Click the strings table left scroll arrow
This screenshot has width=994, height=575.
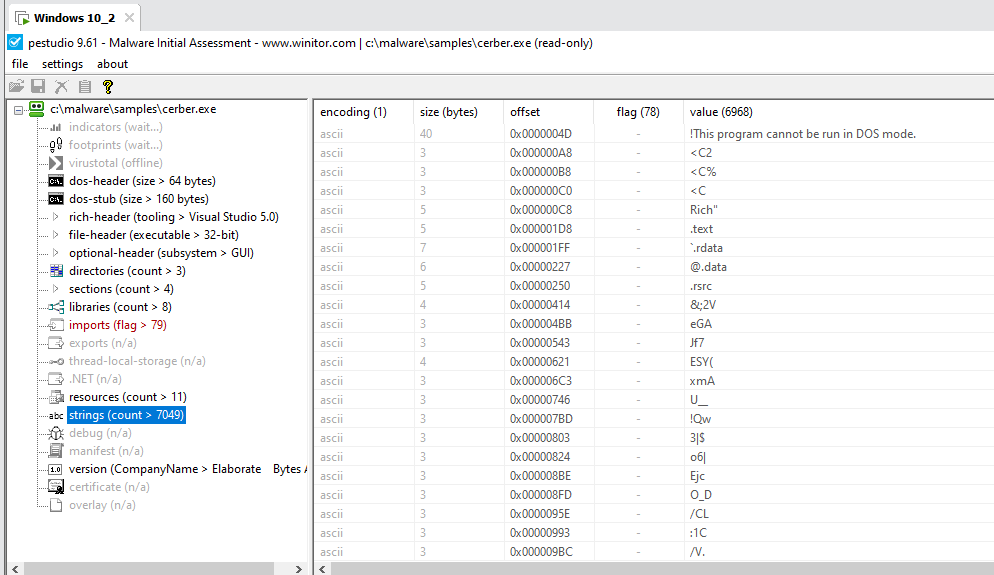point(323,569)
